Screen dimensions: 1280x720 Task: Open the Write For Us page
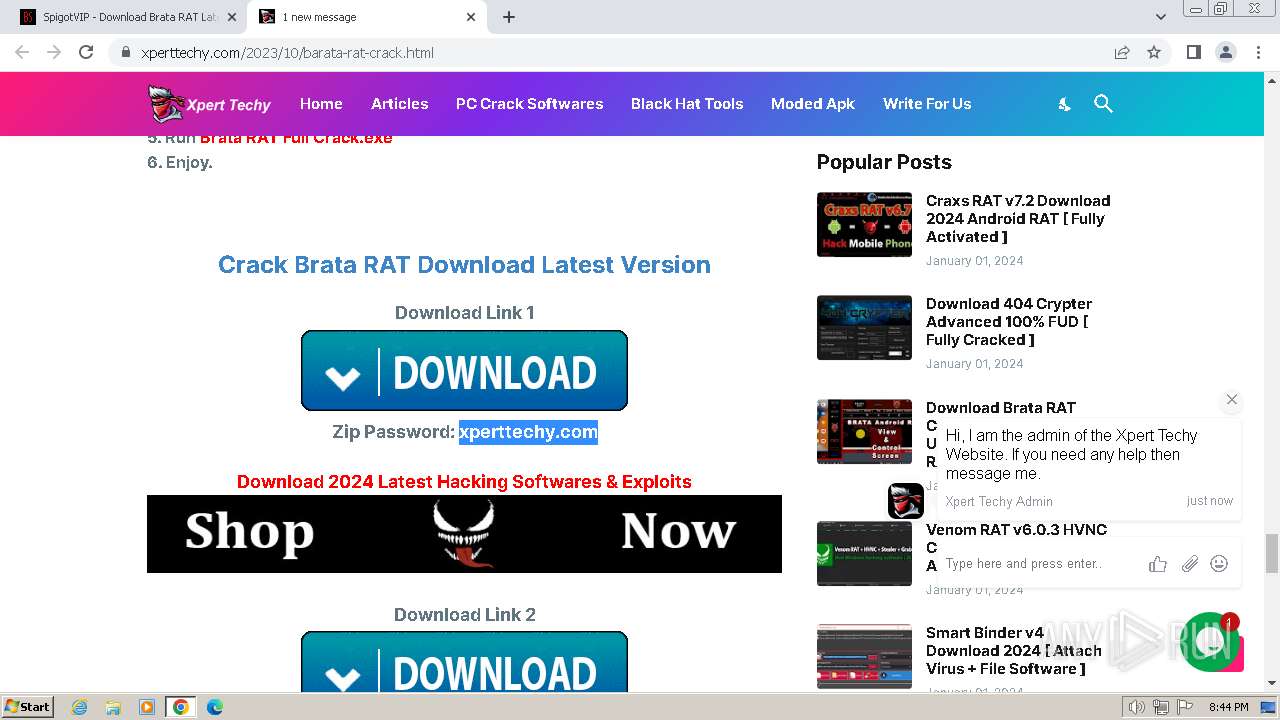point(927,104)
